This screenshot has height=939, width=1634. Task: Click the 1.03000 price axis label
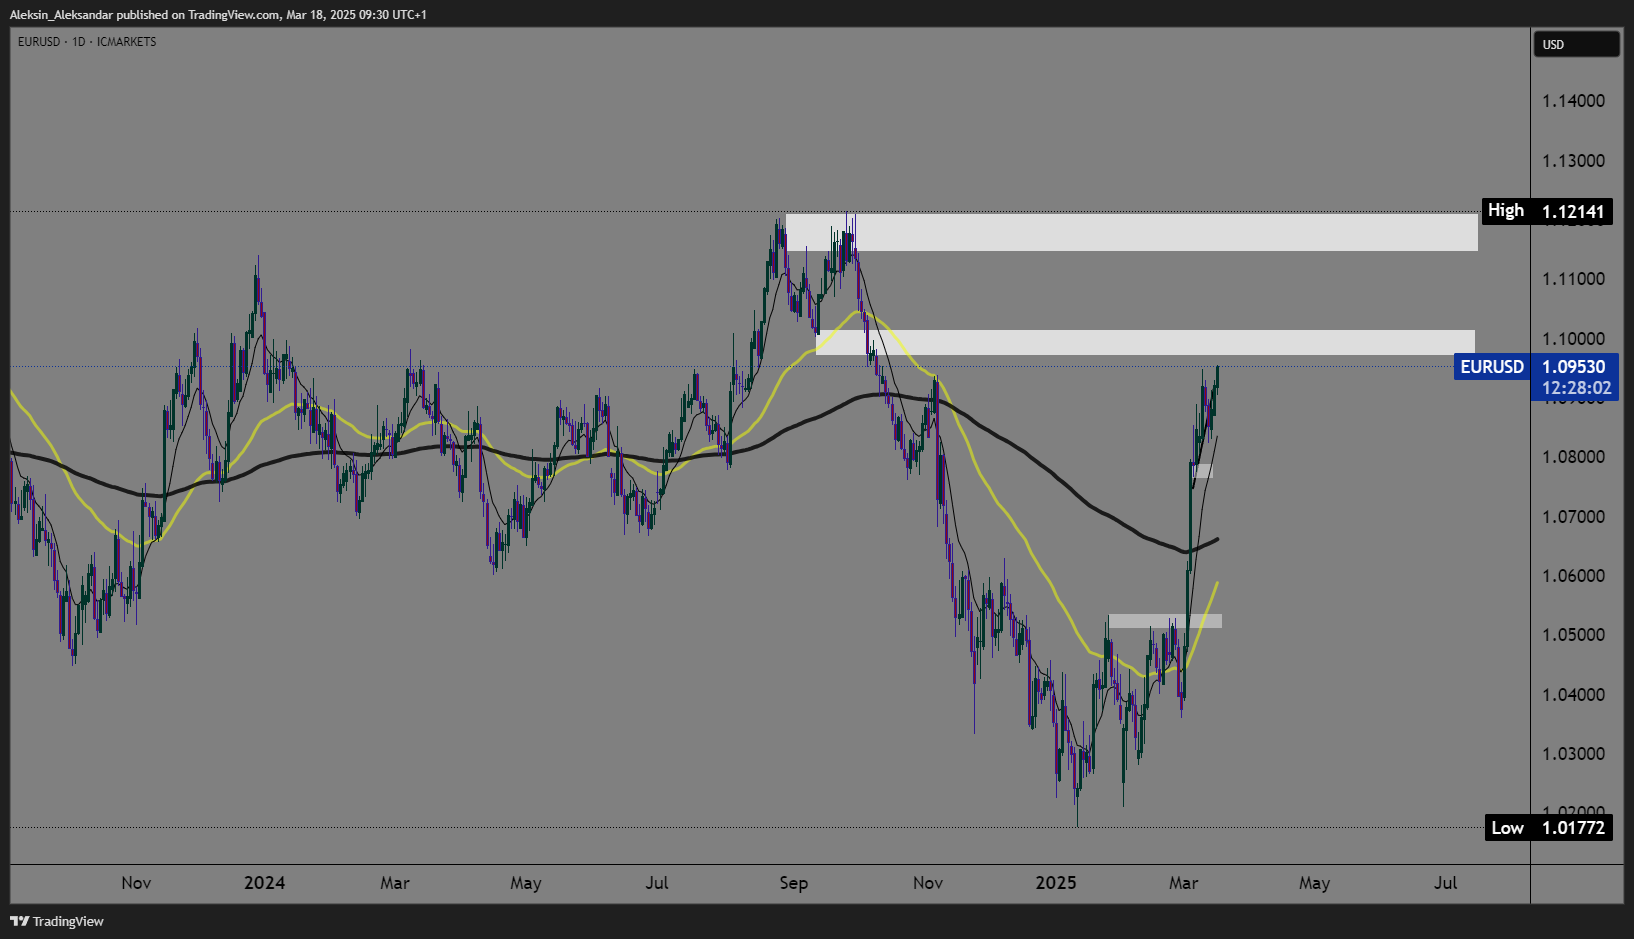tap(1573, 754)
